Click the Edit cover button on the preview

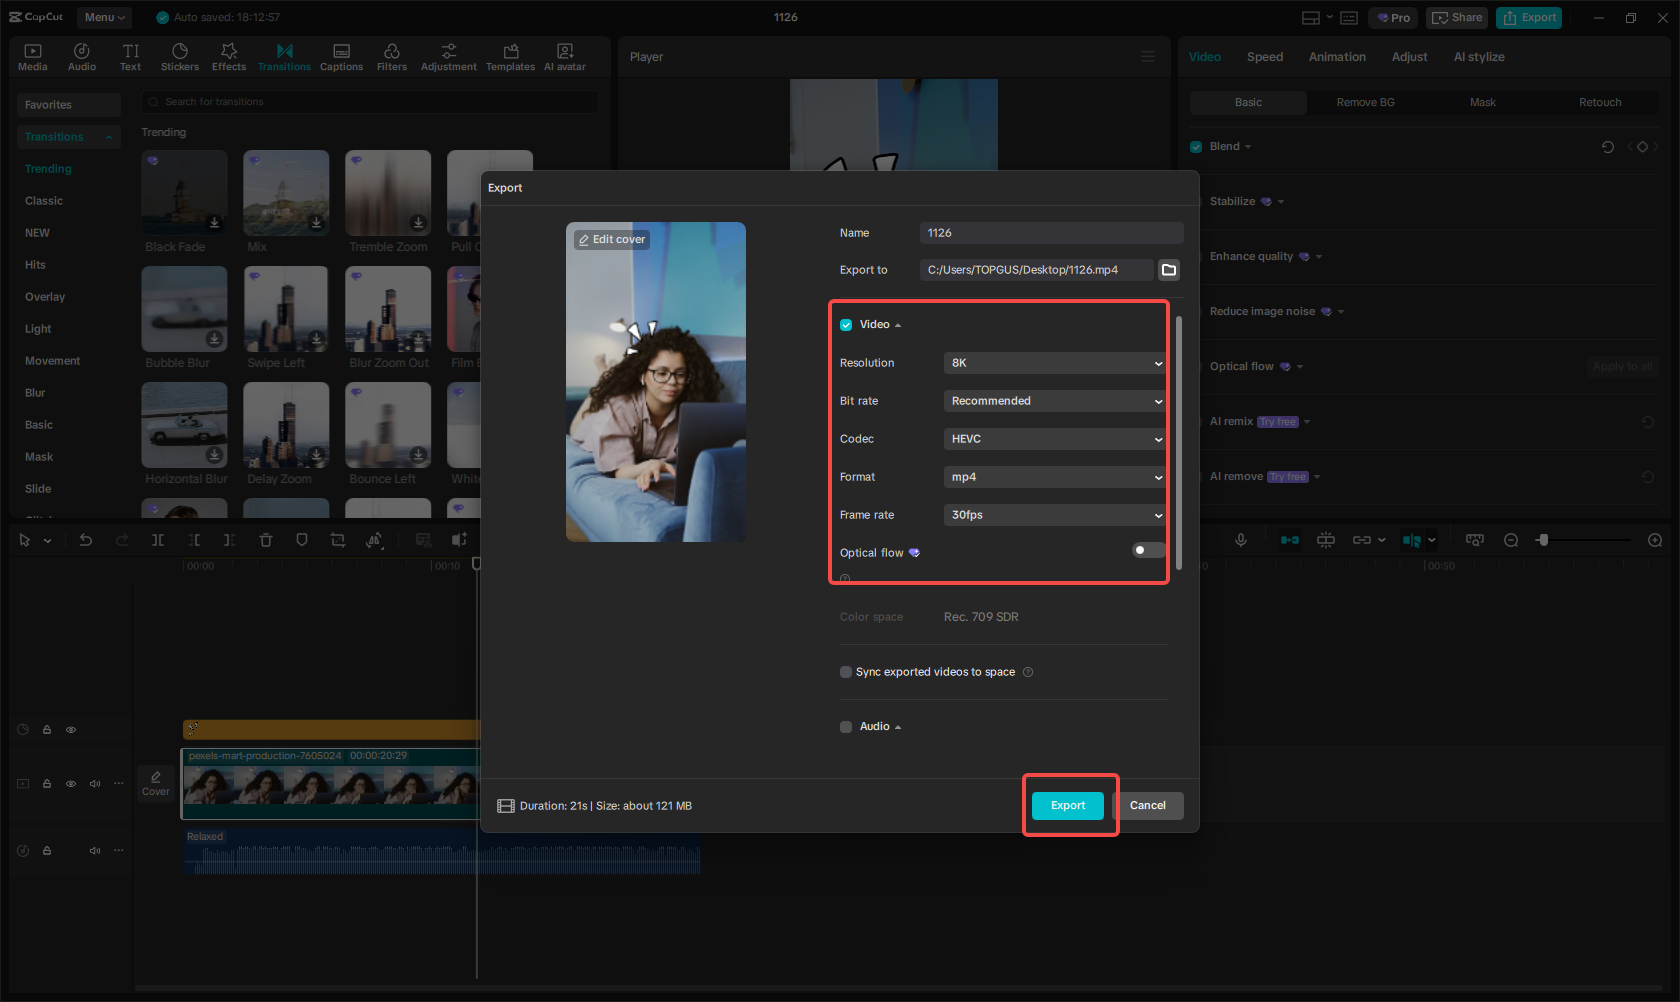click(611, 239)
